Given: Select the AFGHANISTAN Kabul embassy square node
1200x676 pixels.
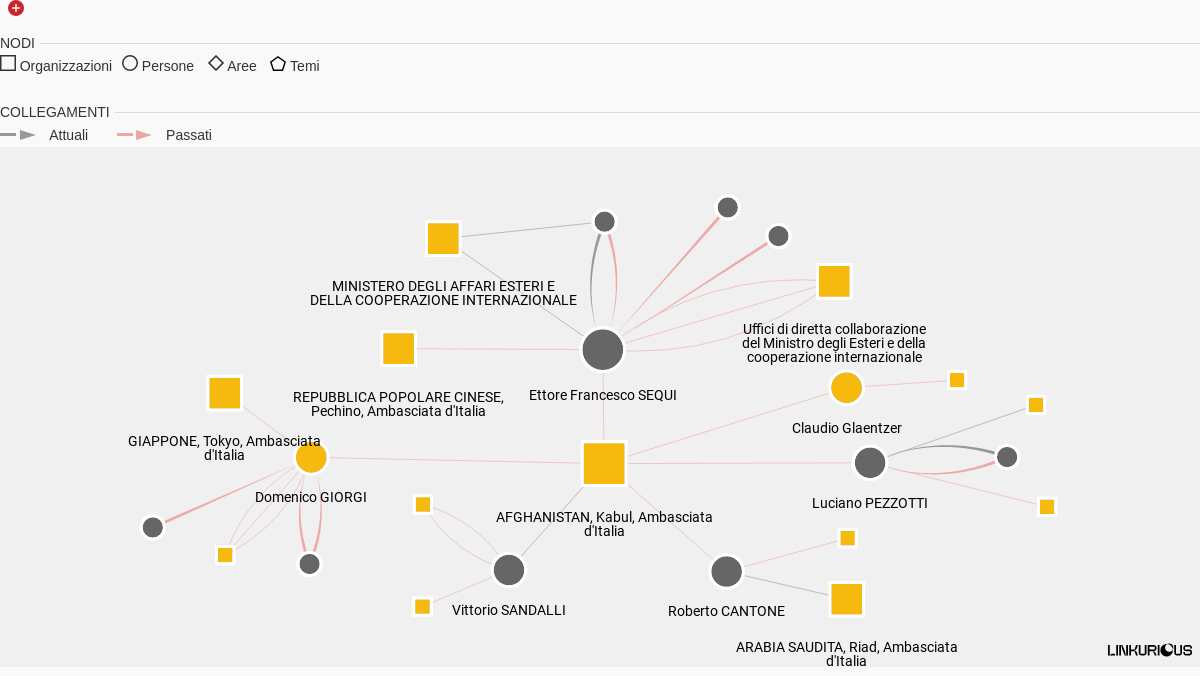Looking at the screenshot, I should pyautogui.click(x=604, y=464).
